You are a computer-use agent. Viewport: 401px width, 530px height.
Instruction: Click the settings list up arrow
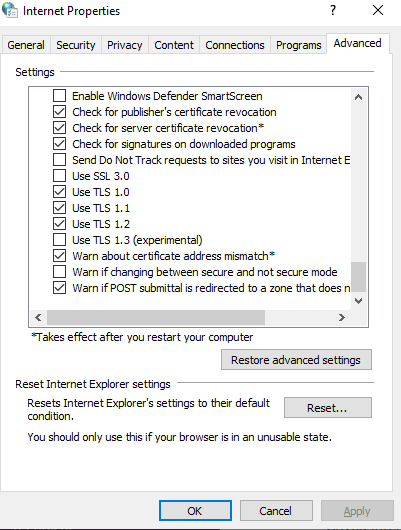[x=358, y=98]
